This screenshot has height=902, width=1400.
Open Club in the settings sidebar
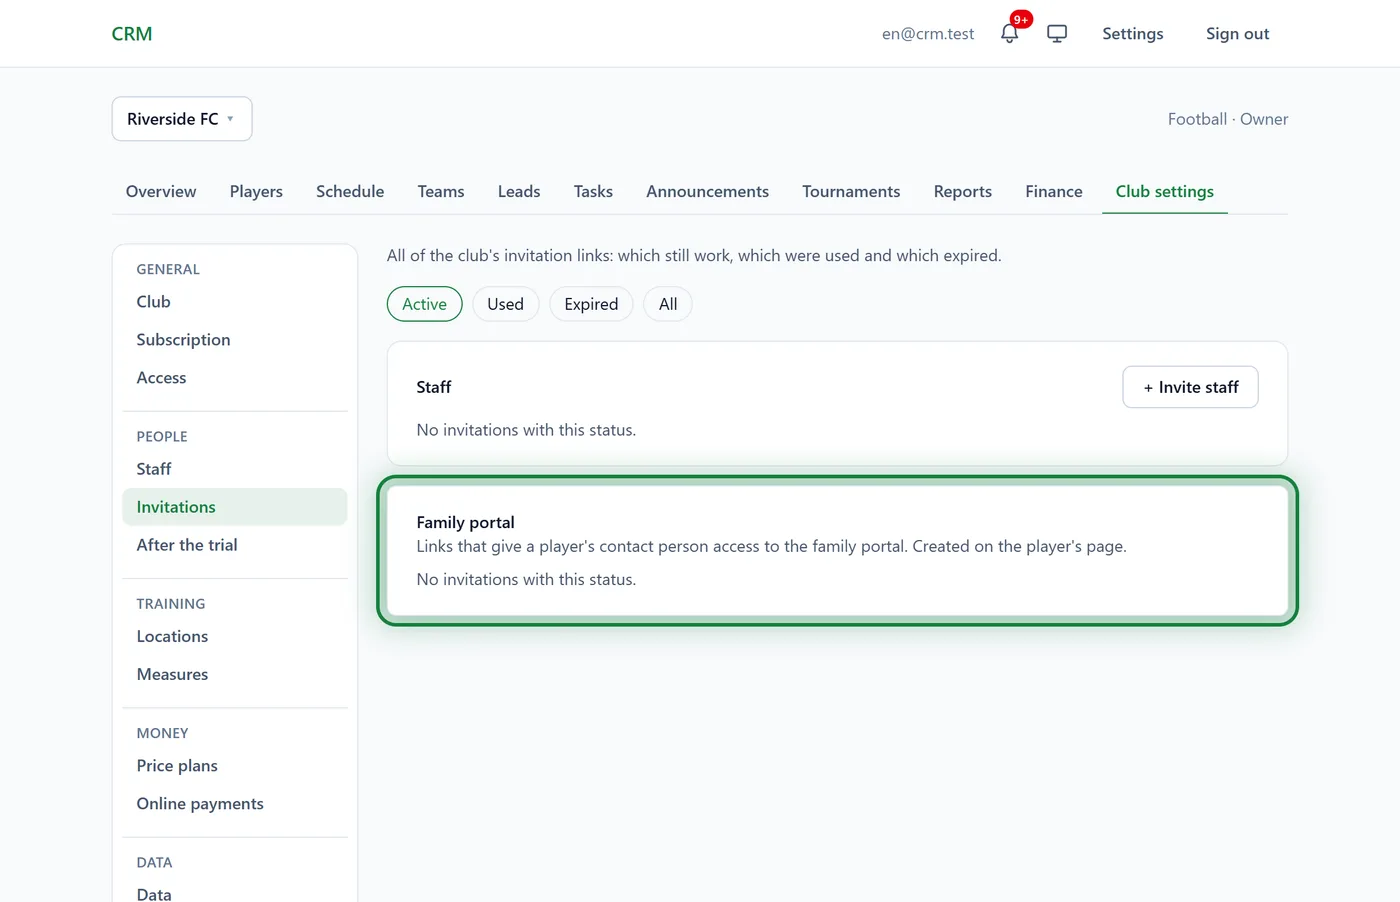(235, 302)
